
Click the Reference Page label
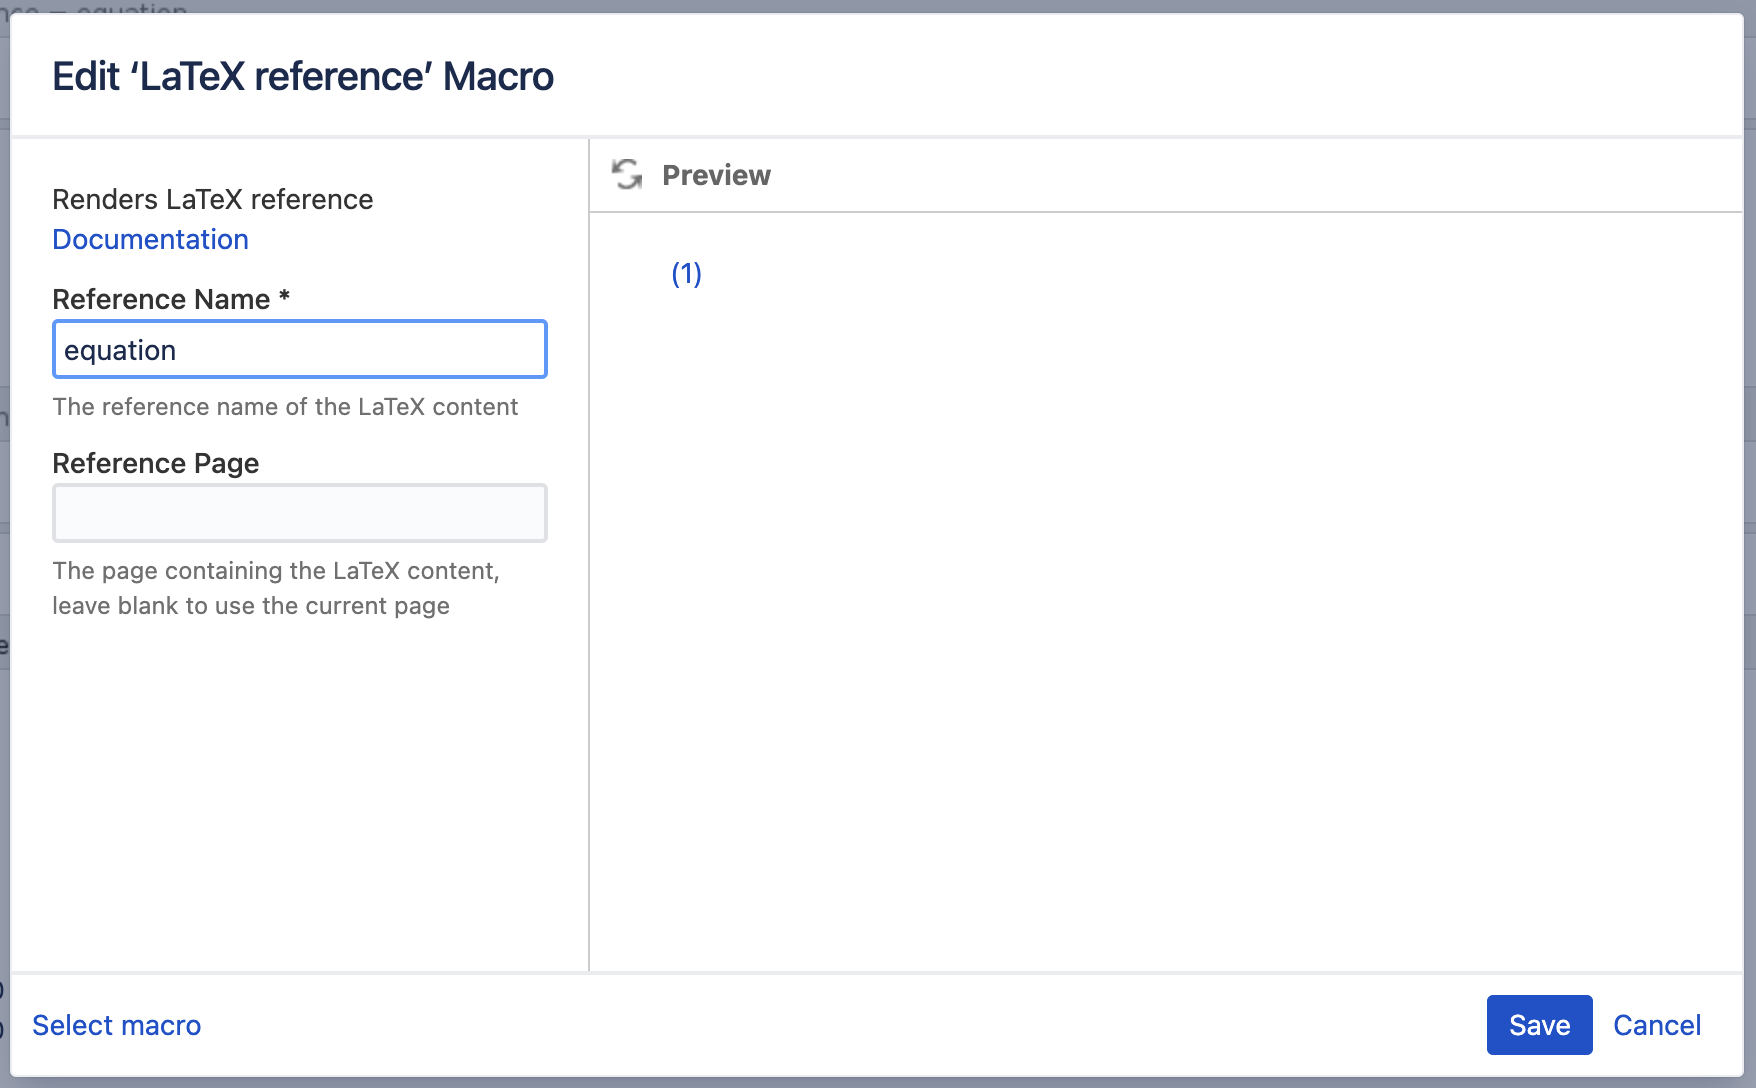[156, 463]
